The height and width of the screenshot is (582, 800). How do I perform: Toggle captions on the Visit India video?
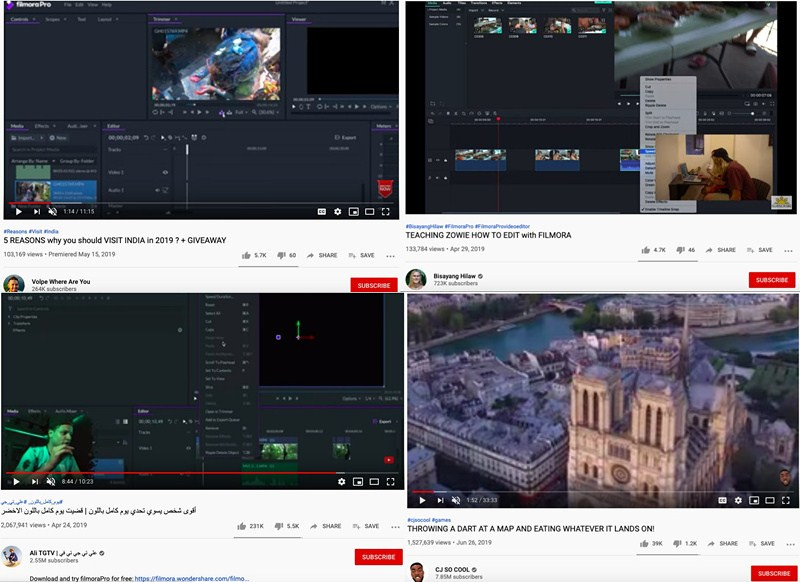[x=321, y=211]
